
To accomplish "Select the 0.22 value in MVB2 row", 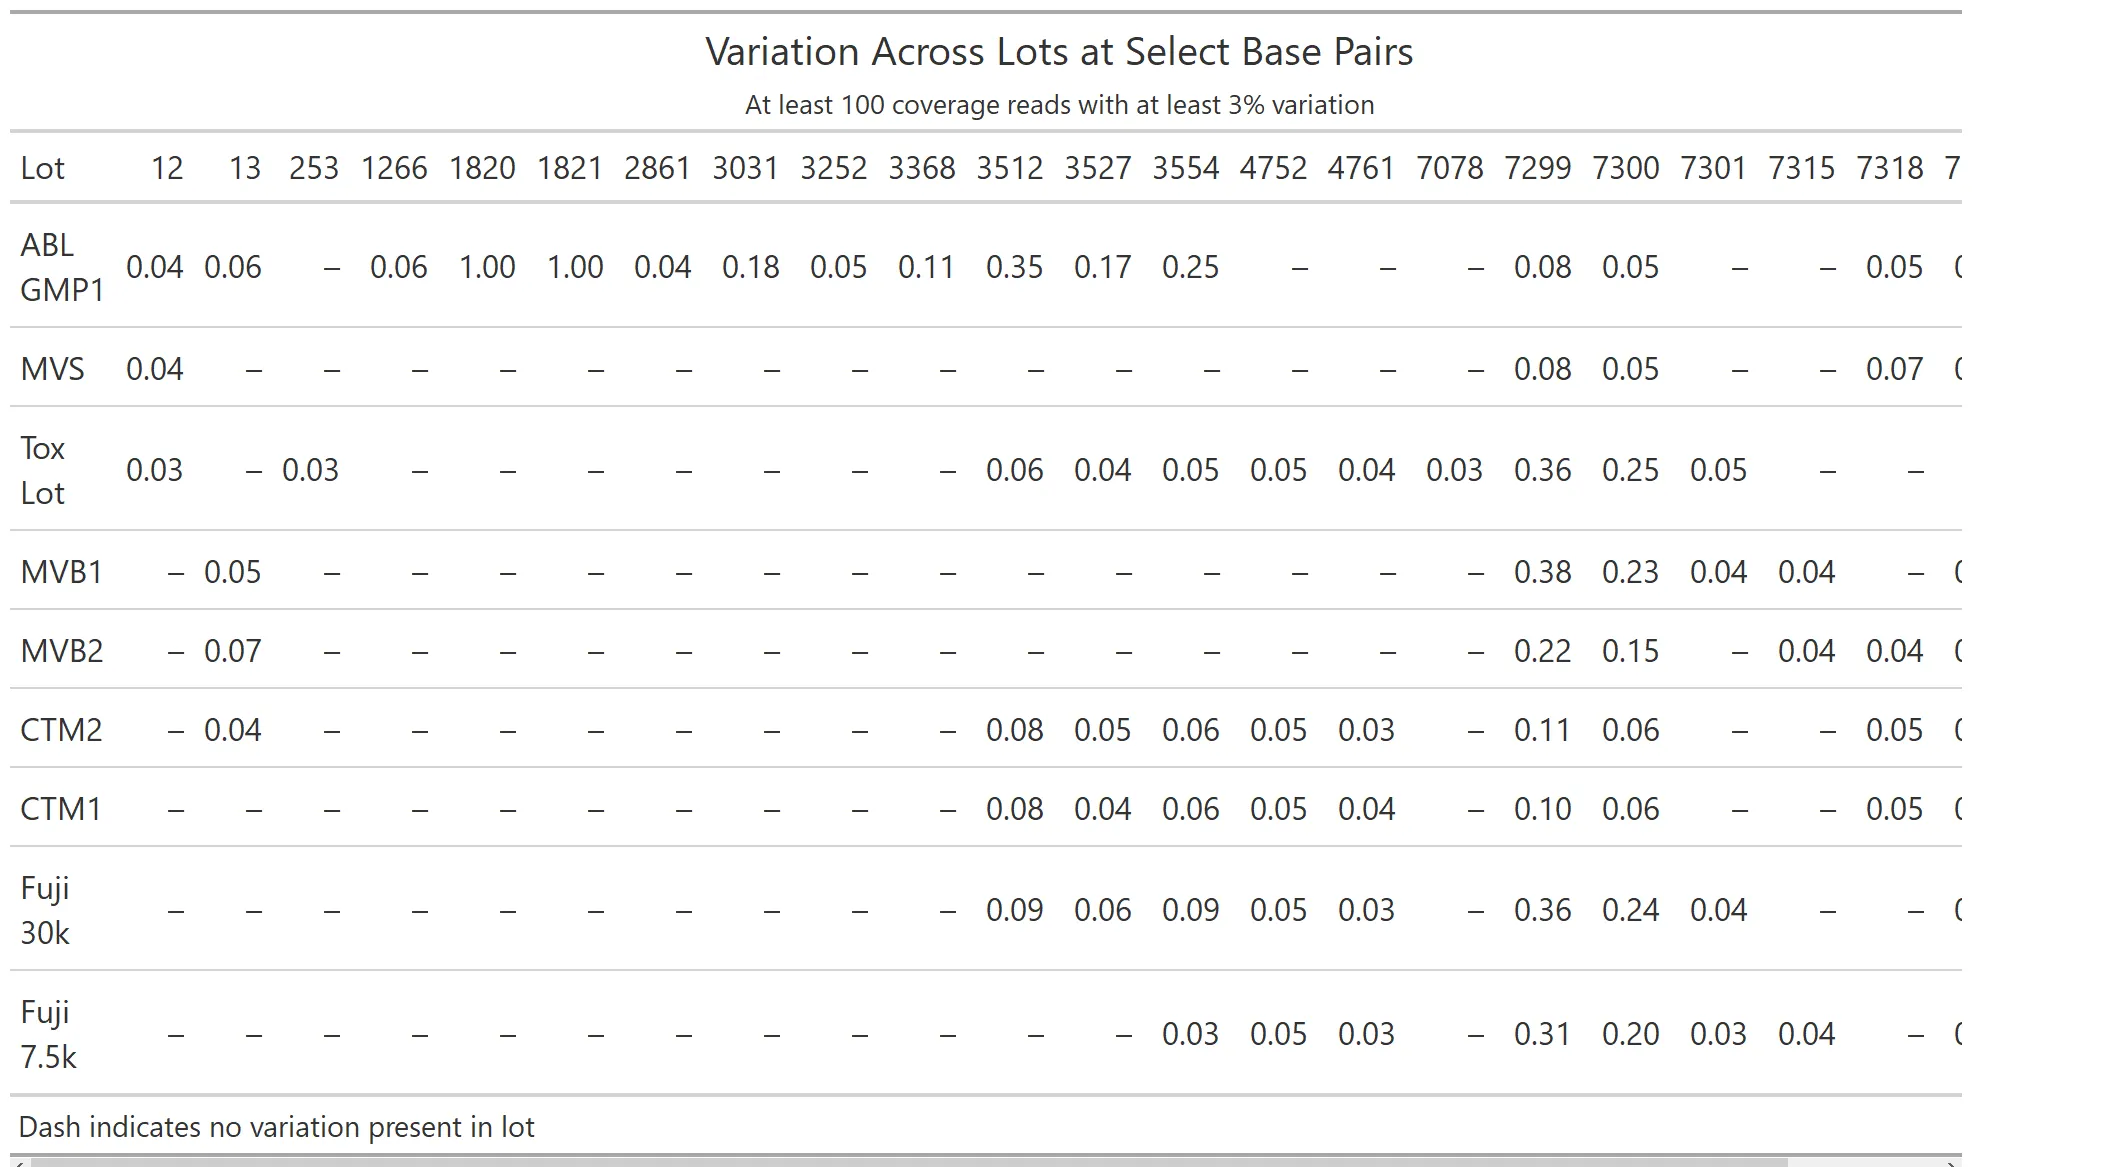I will click(1542, 651).
